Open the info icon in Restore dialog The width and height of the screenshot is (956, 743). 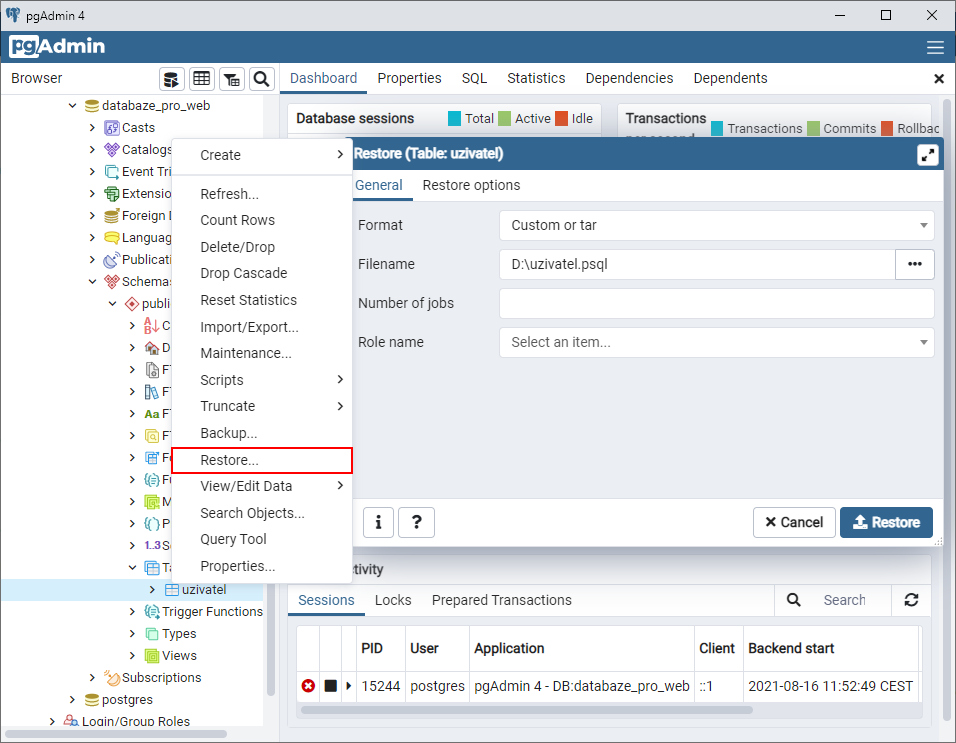378,522
